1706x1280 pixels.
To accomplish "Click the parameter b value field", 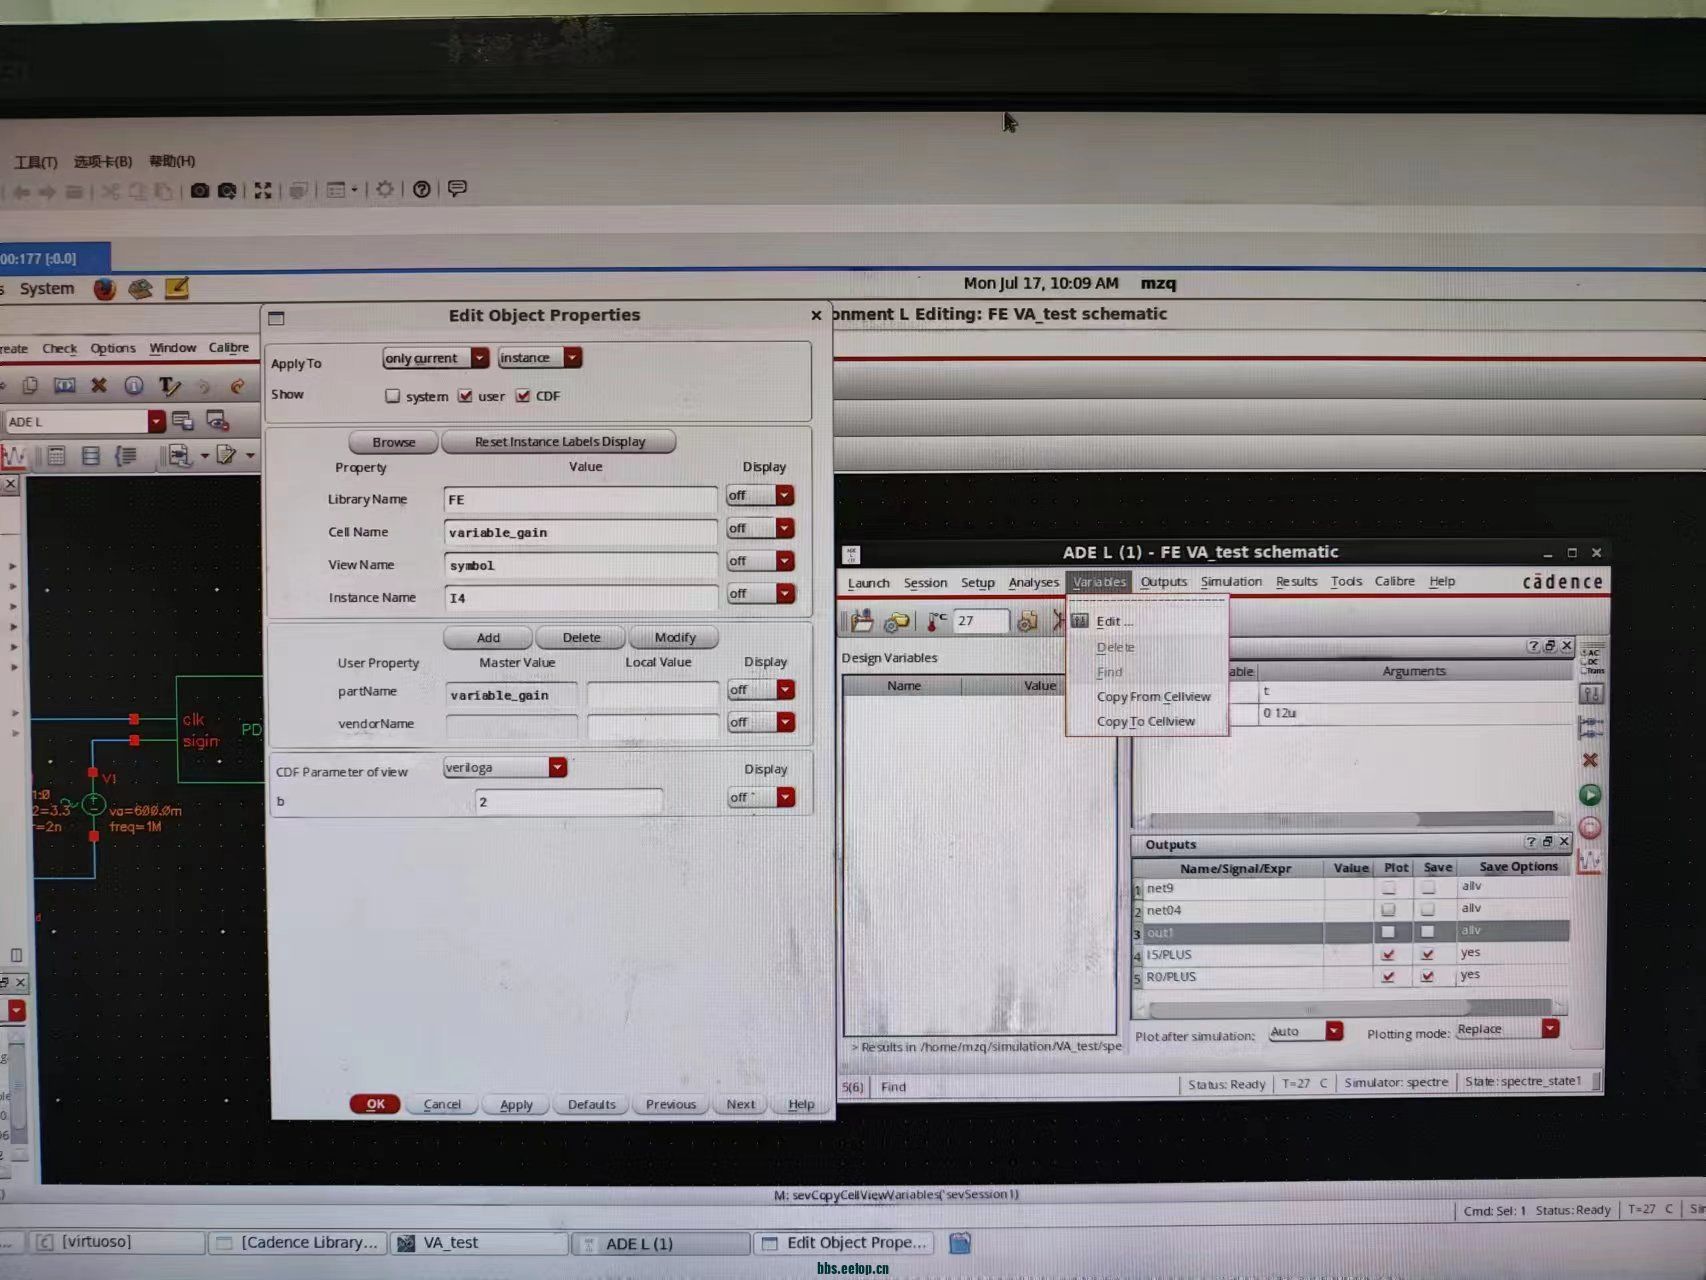I will click(x=569, y=802).
